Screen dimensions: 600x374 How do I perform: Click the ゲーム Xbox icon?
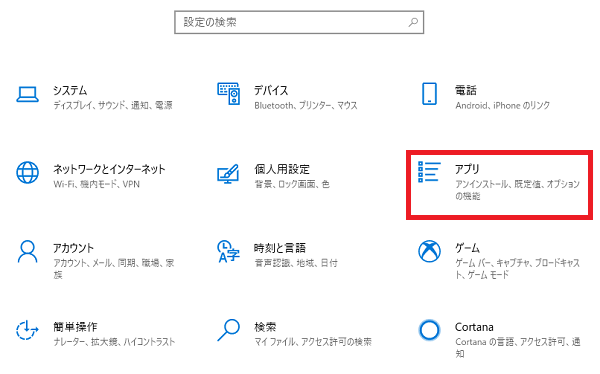pyautogui.click(x=429, y=251)
